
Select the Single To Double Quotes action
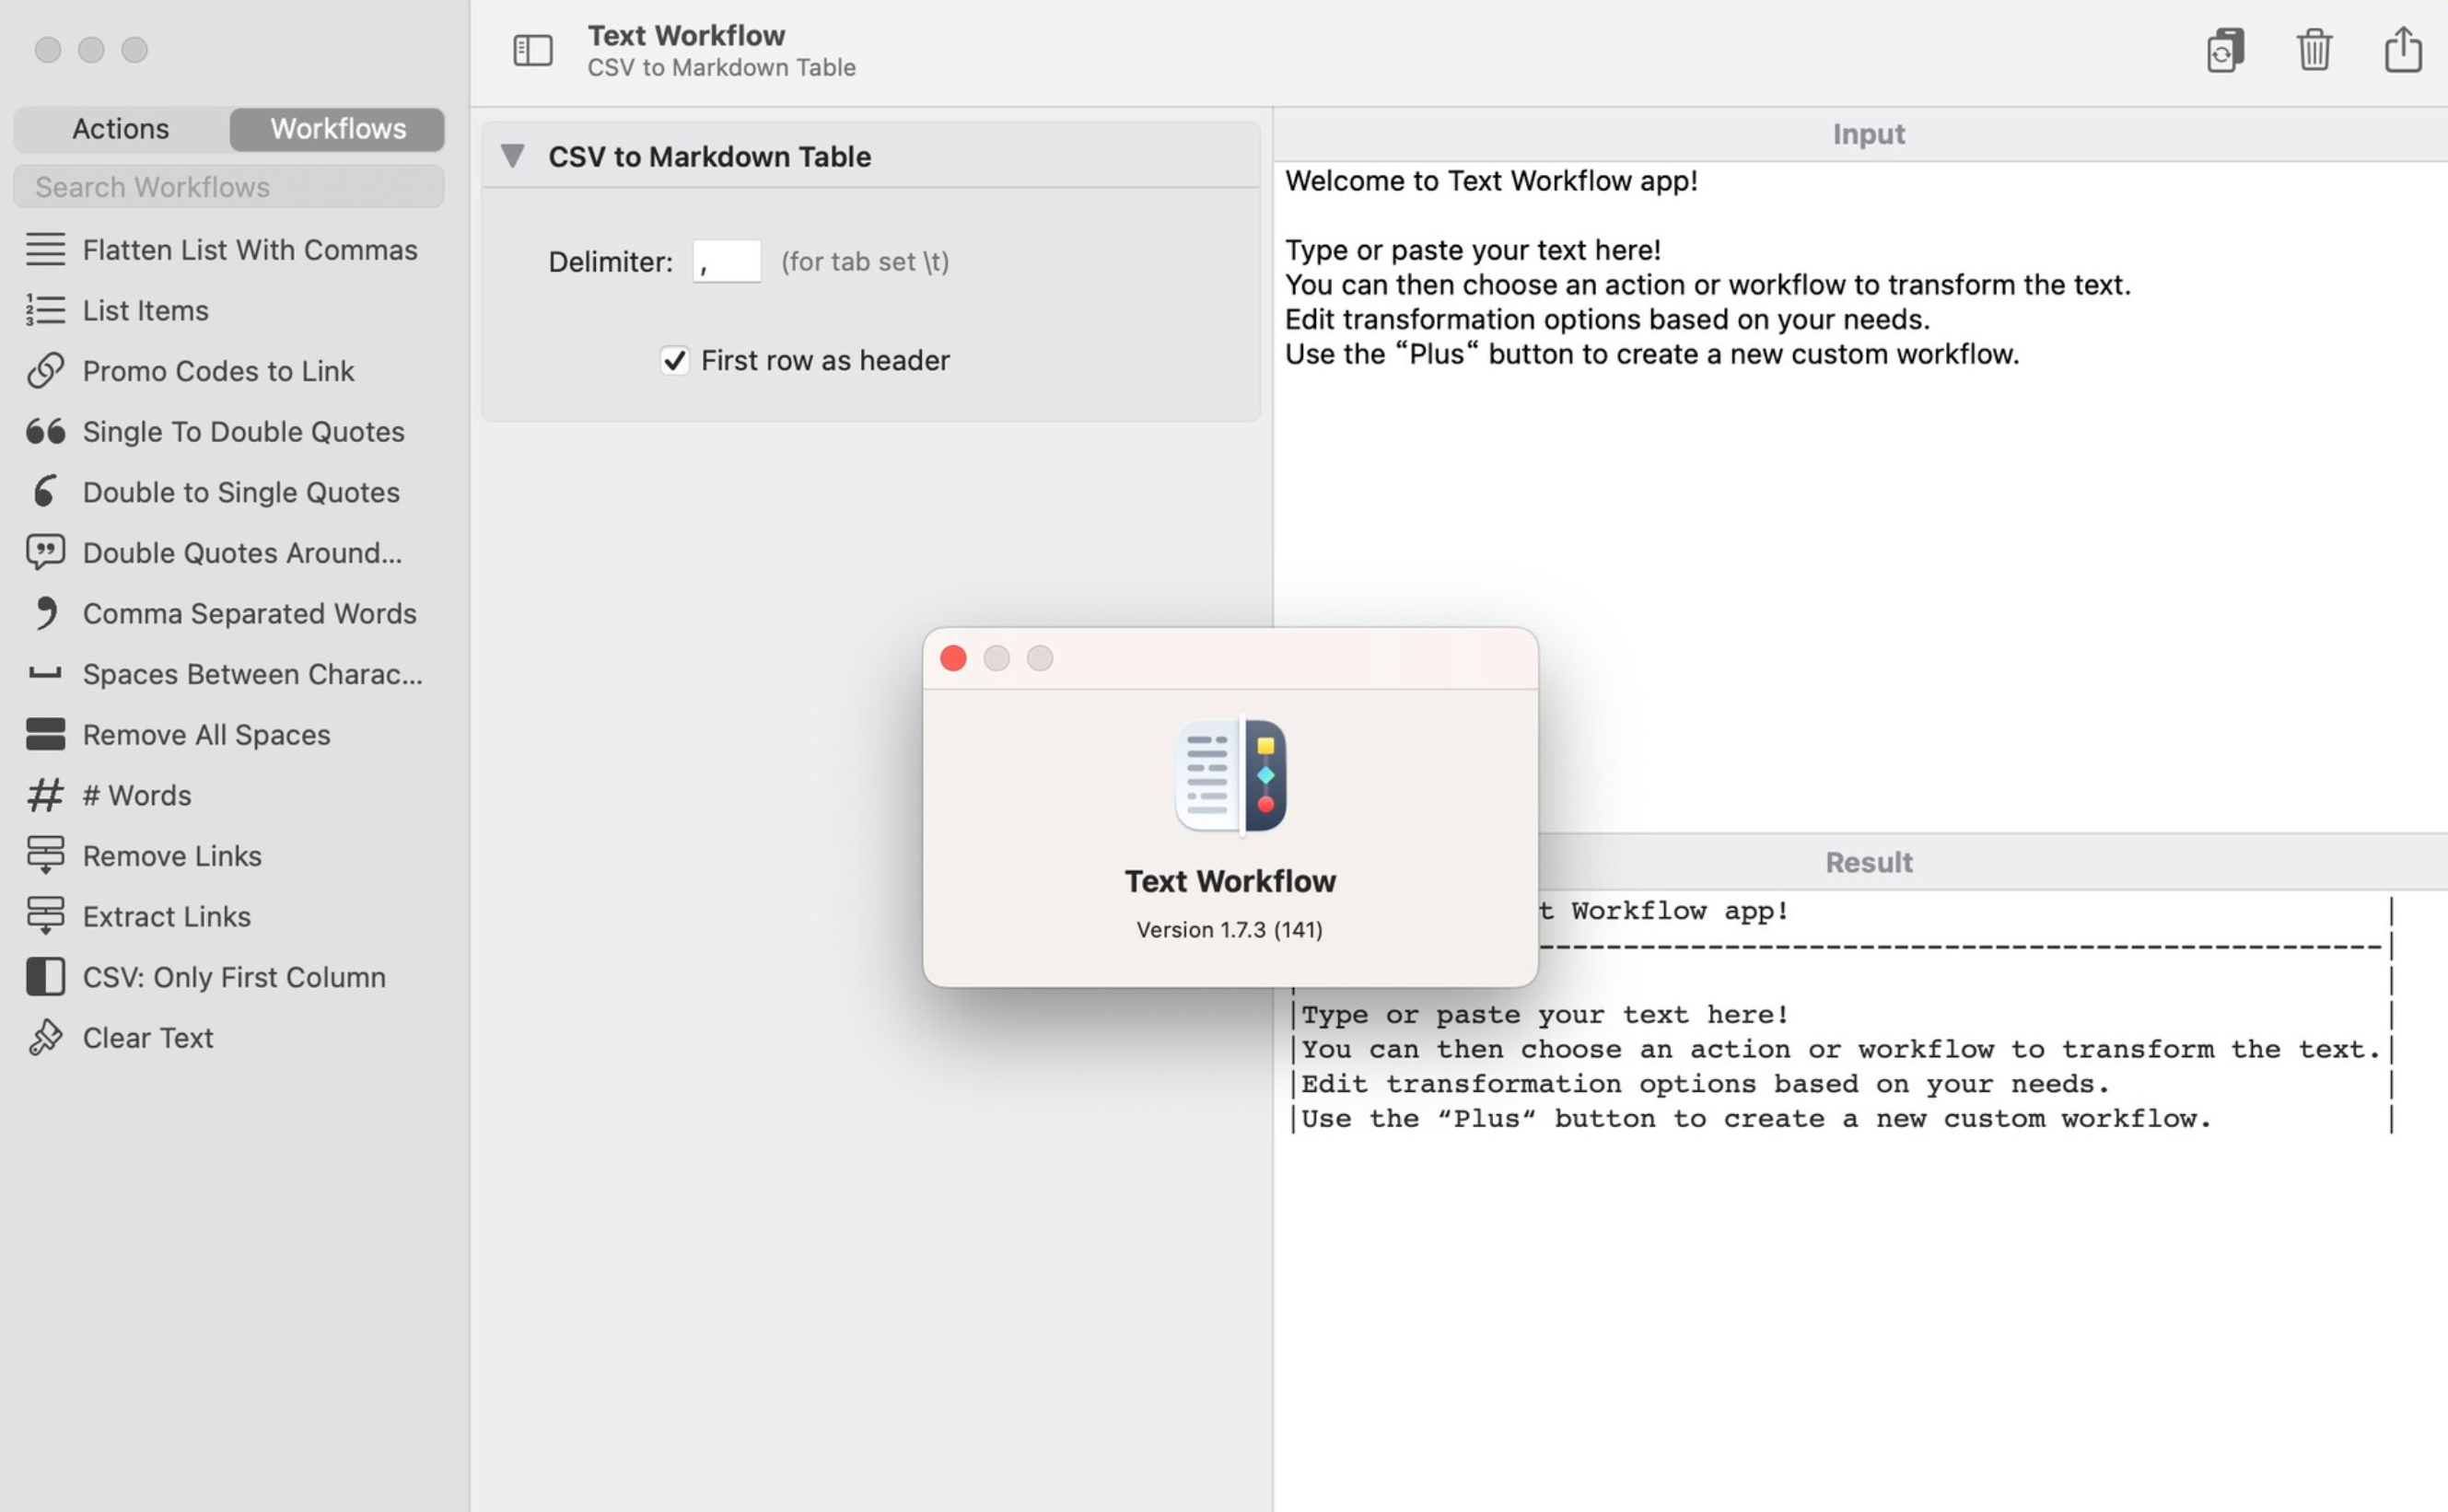[243, 432]
